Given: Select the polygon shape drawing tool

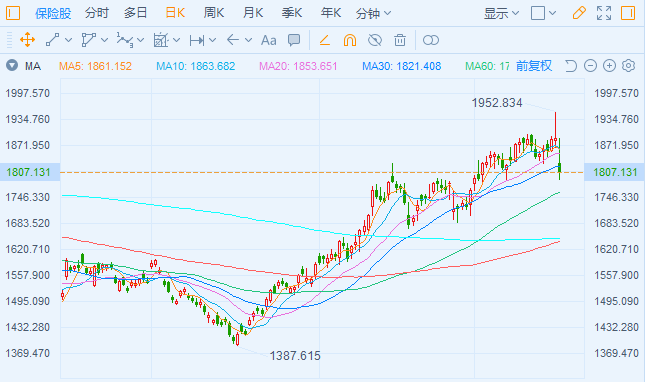Looking at the screenshot, I should point(88,40).
